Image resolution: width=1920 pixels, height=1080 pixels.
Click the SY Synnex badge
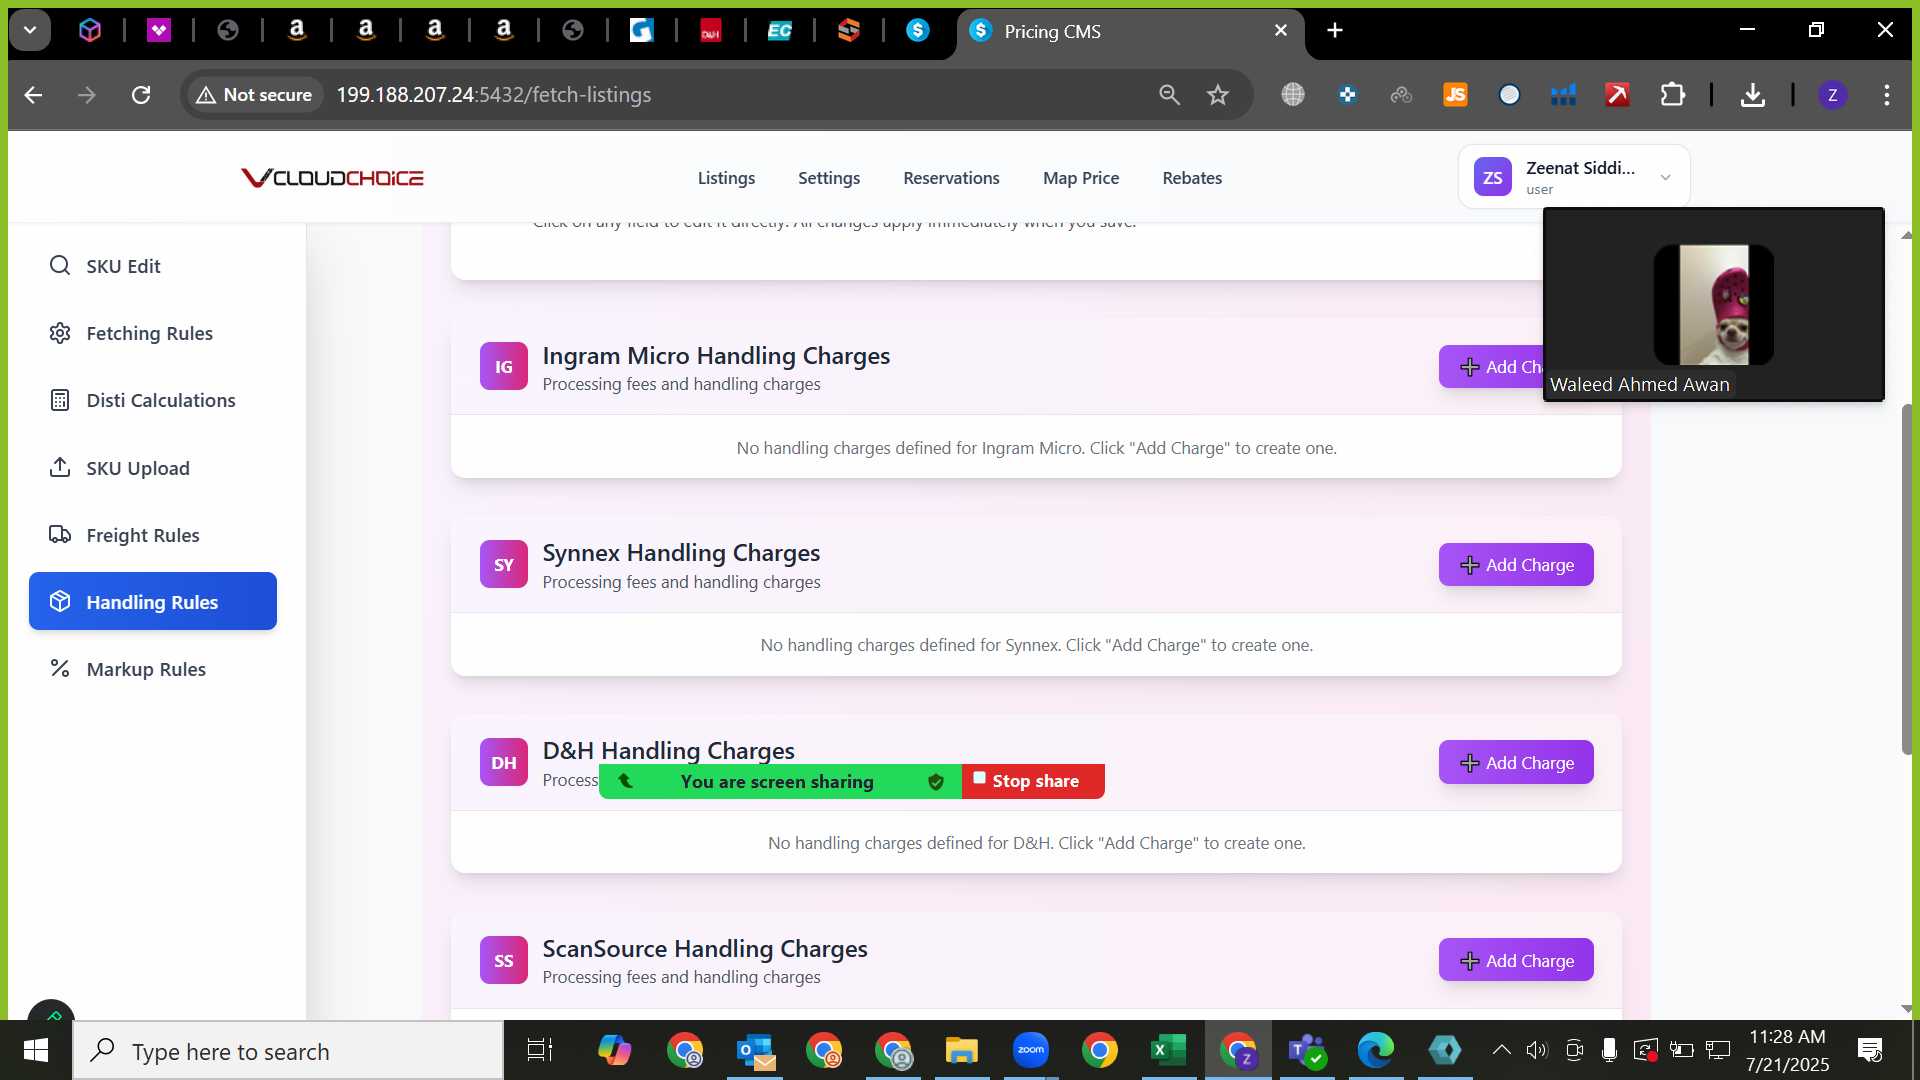tap(503, 564)
